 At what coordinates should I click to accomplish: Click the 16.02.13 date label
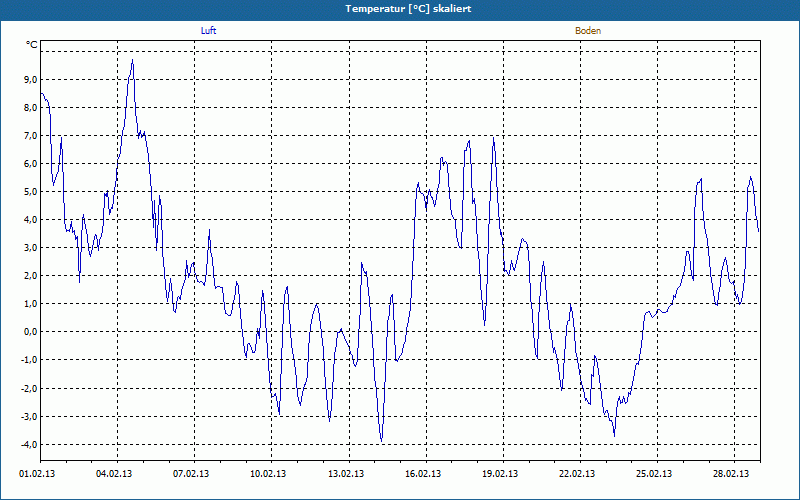(x=423, y=474)
